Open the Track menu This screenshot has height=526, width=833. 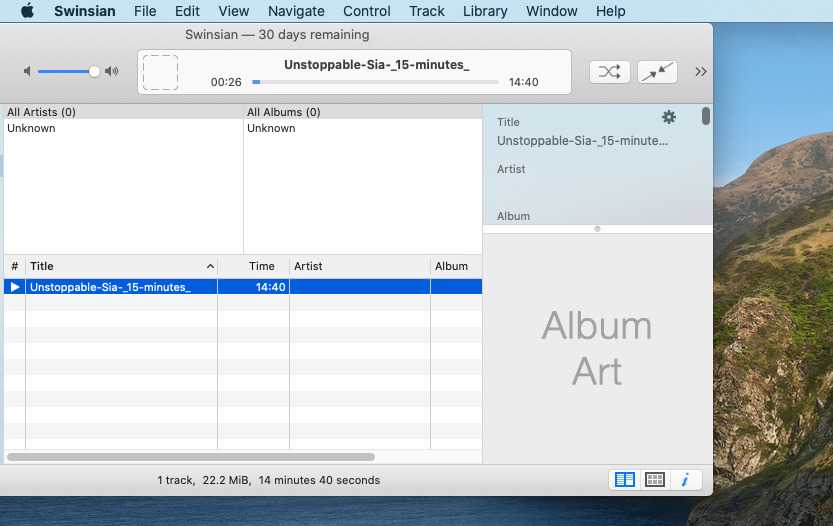click(427, 11)
